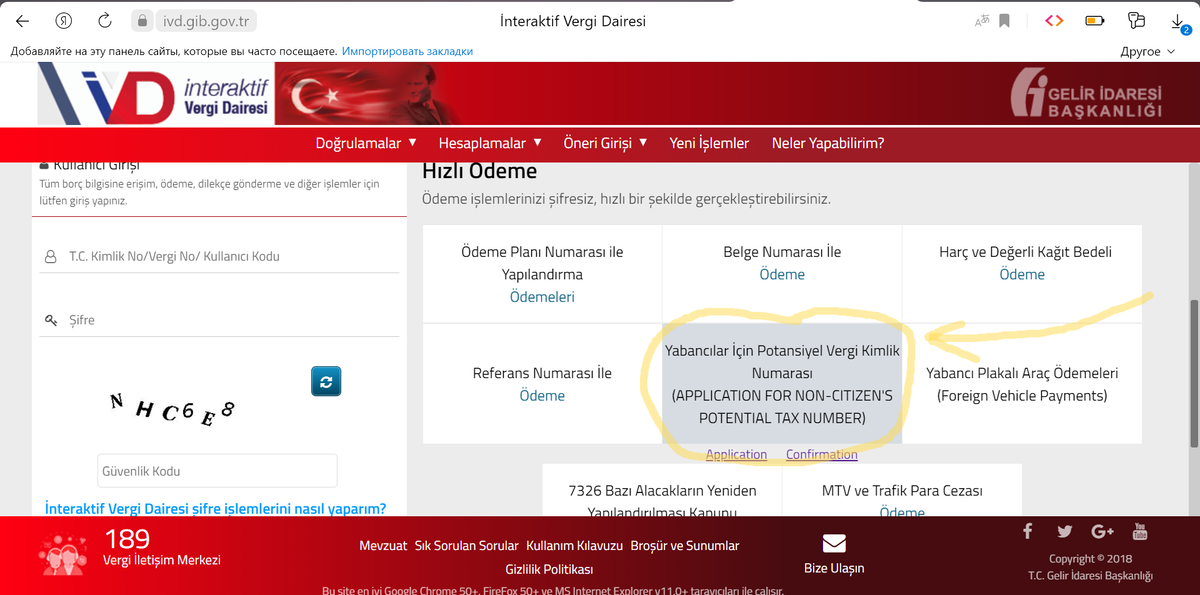Click Ödeme under Harç ve Değerli Kağıt
The height and width of the screenshot is (595, 1200).
pos(1022,274)
